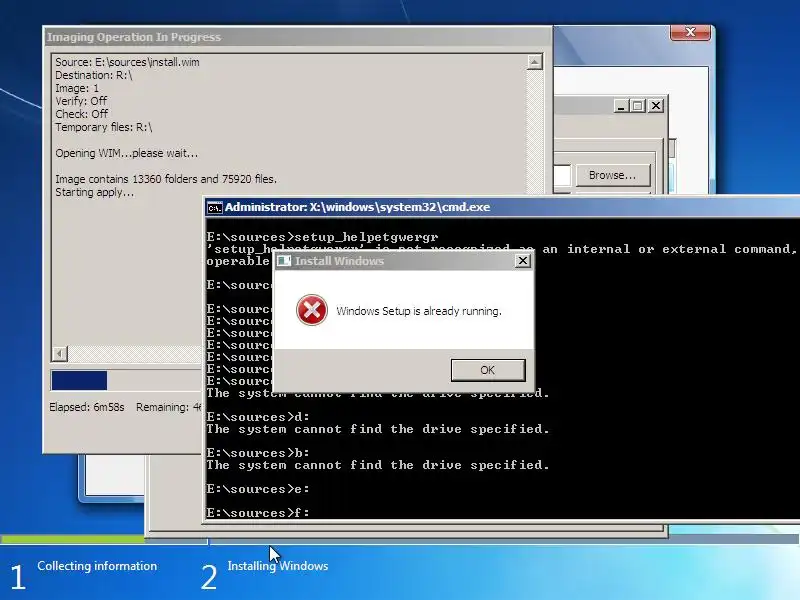Click 'Image contains 13360 folders' line

click(166, 179)
